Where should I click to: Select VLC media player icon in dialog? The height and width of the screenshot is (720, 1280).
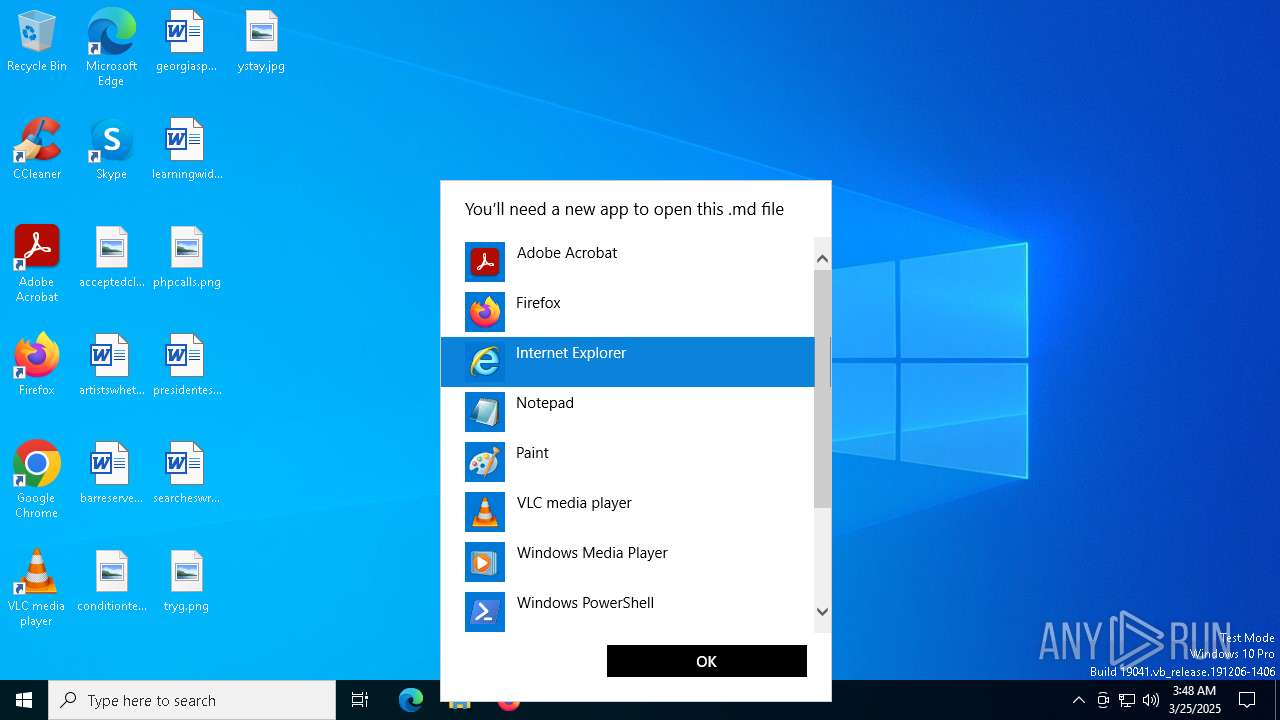(x=485, y=512)
